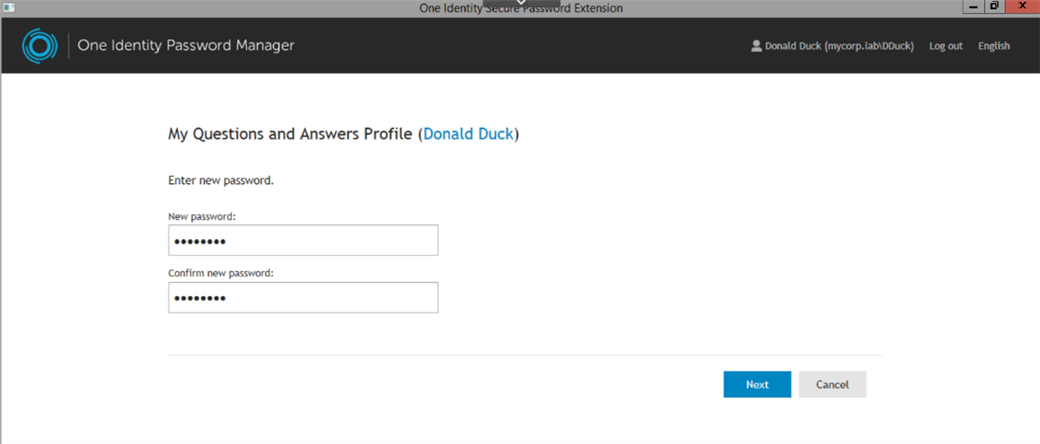The image size is (1040, 444).
Task: Click the chevron pull-down handle at top center
Action: pos(521,3)
